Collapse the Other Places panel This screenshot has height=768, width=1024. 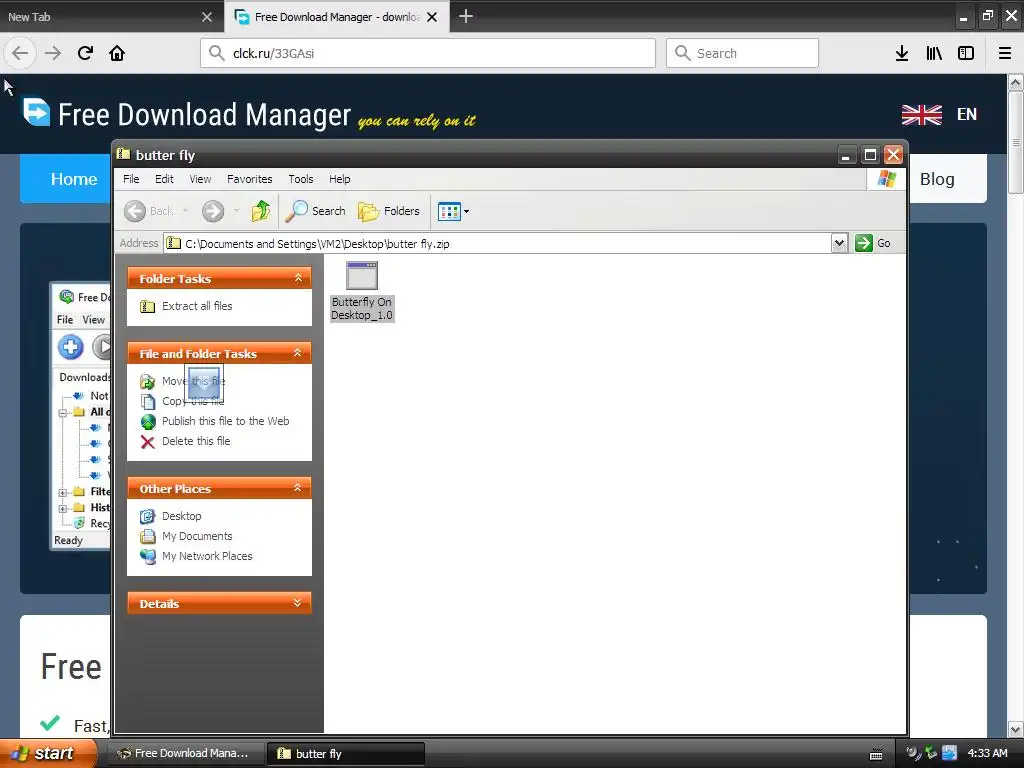(x=298, y=488)
